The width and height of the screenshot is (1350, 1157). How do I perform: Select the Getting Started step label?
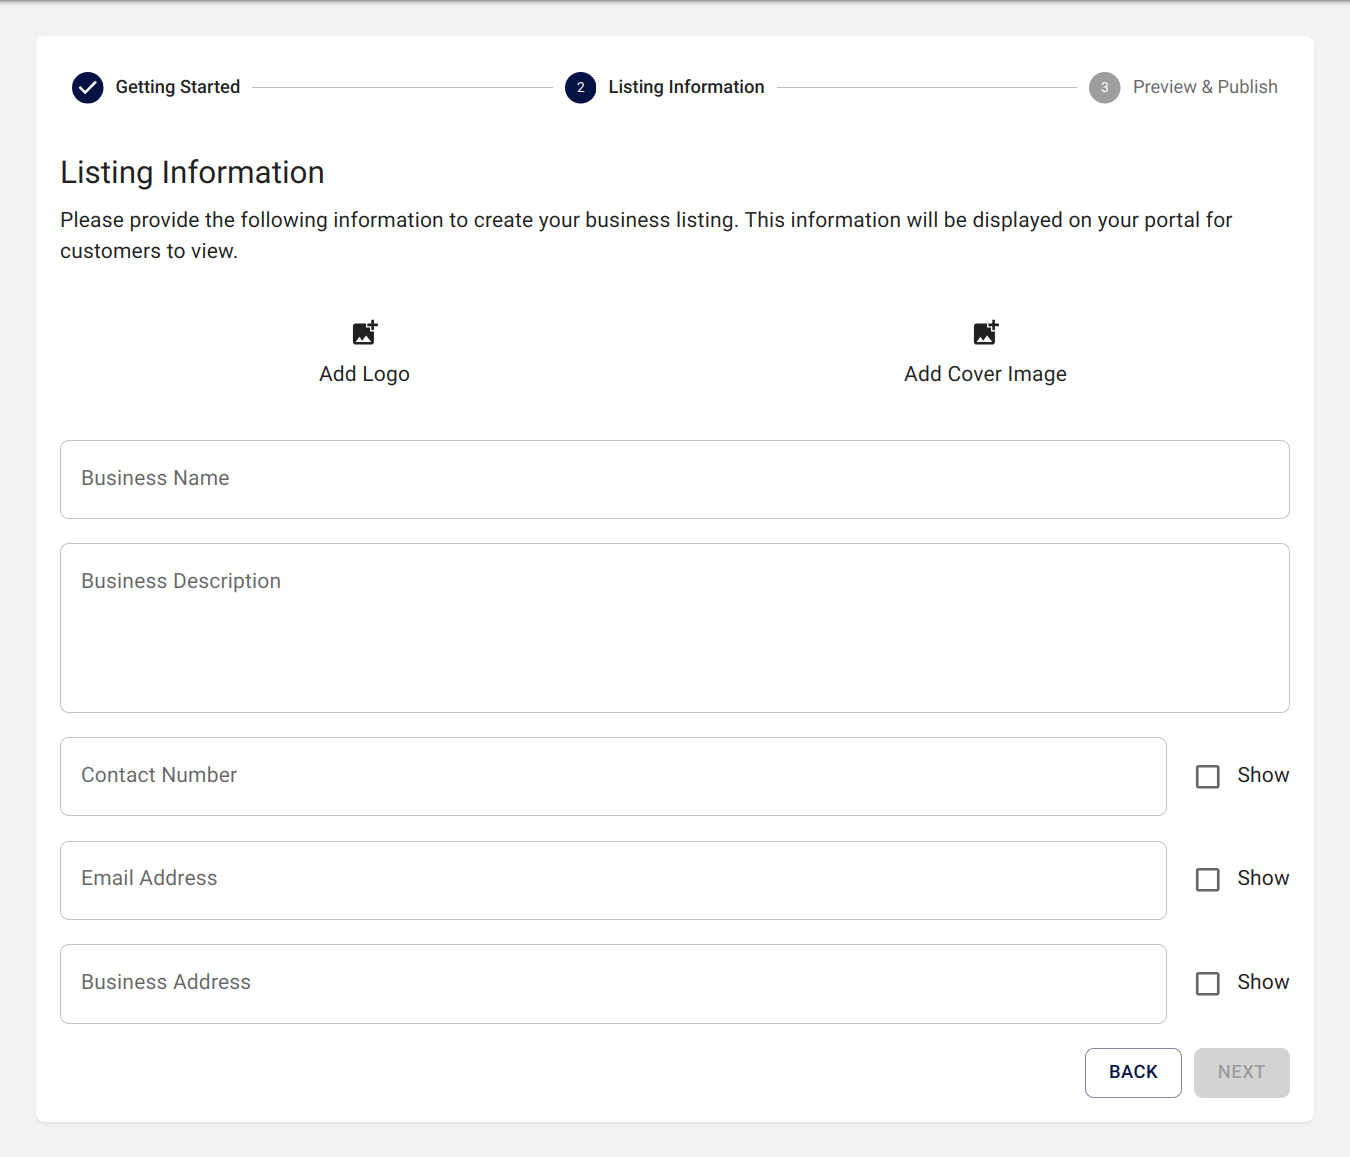(178, 87)
